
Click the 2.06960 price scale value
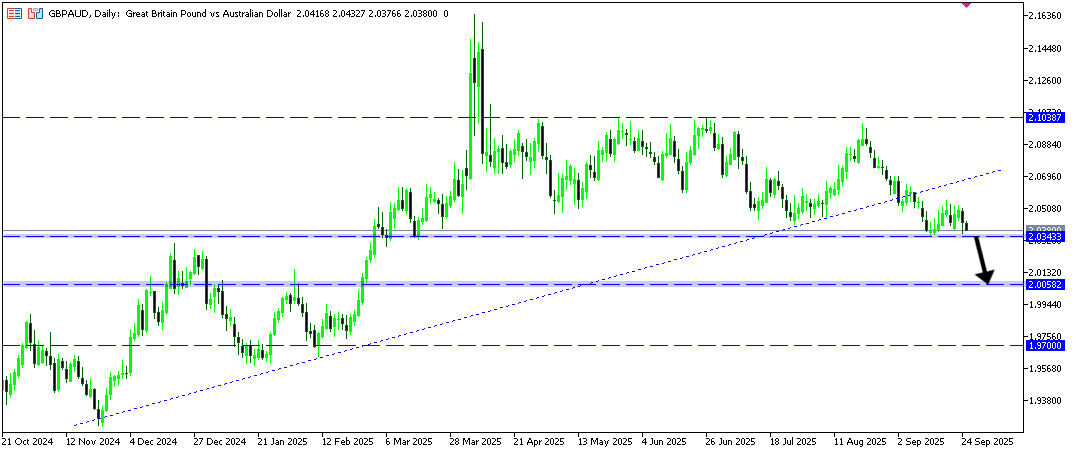tap(1044, 176)
